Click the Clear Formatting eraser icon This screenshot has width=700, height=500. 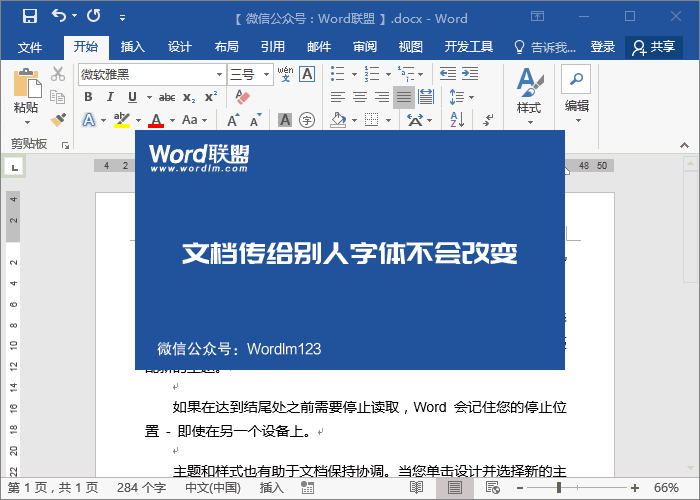pos(242,97)
